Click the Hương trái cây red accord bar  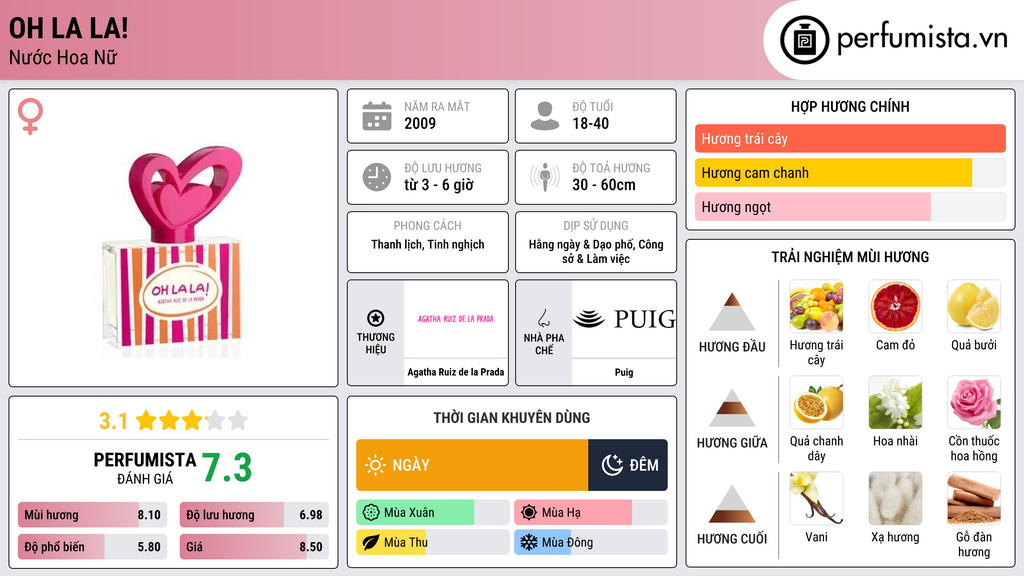pos(850,138)
